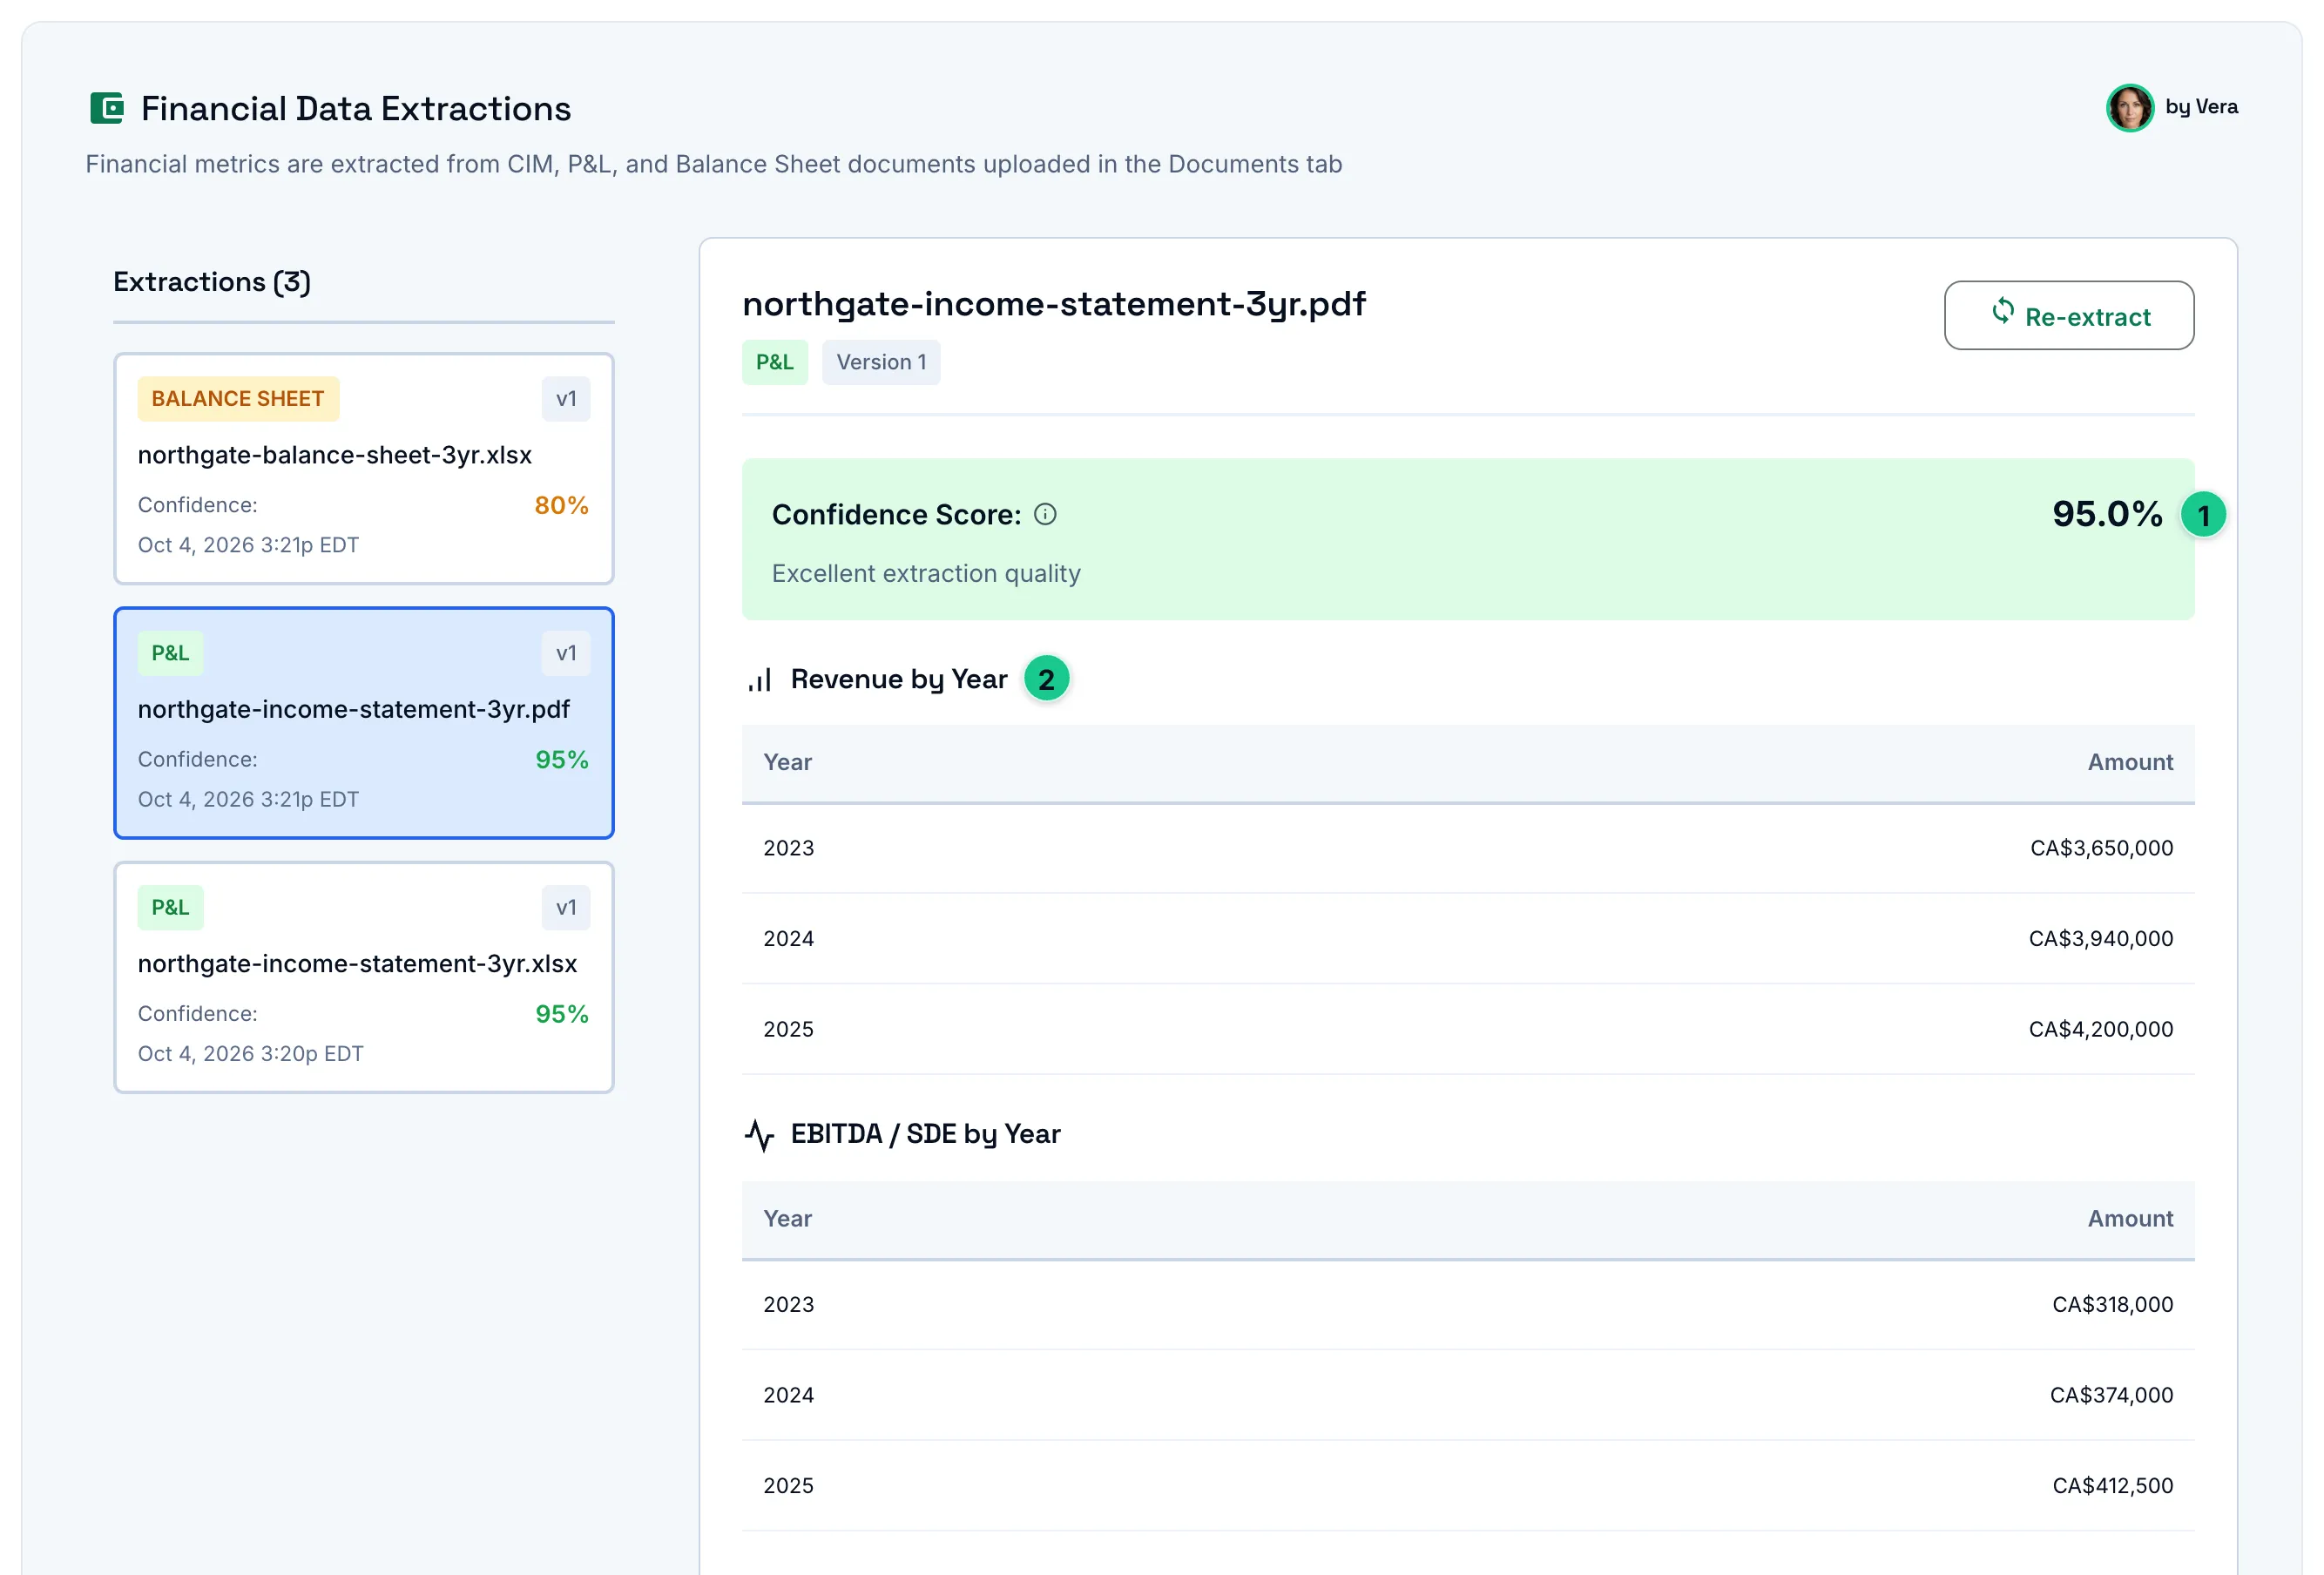Viewport: 2324px width, 1575px height.
Task: Click the Extractions (3) heading
Action: coord(212,282)
